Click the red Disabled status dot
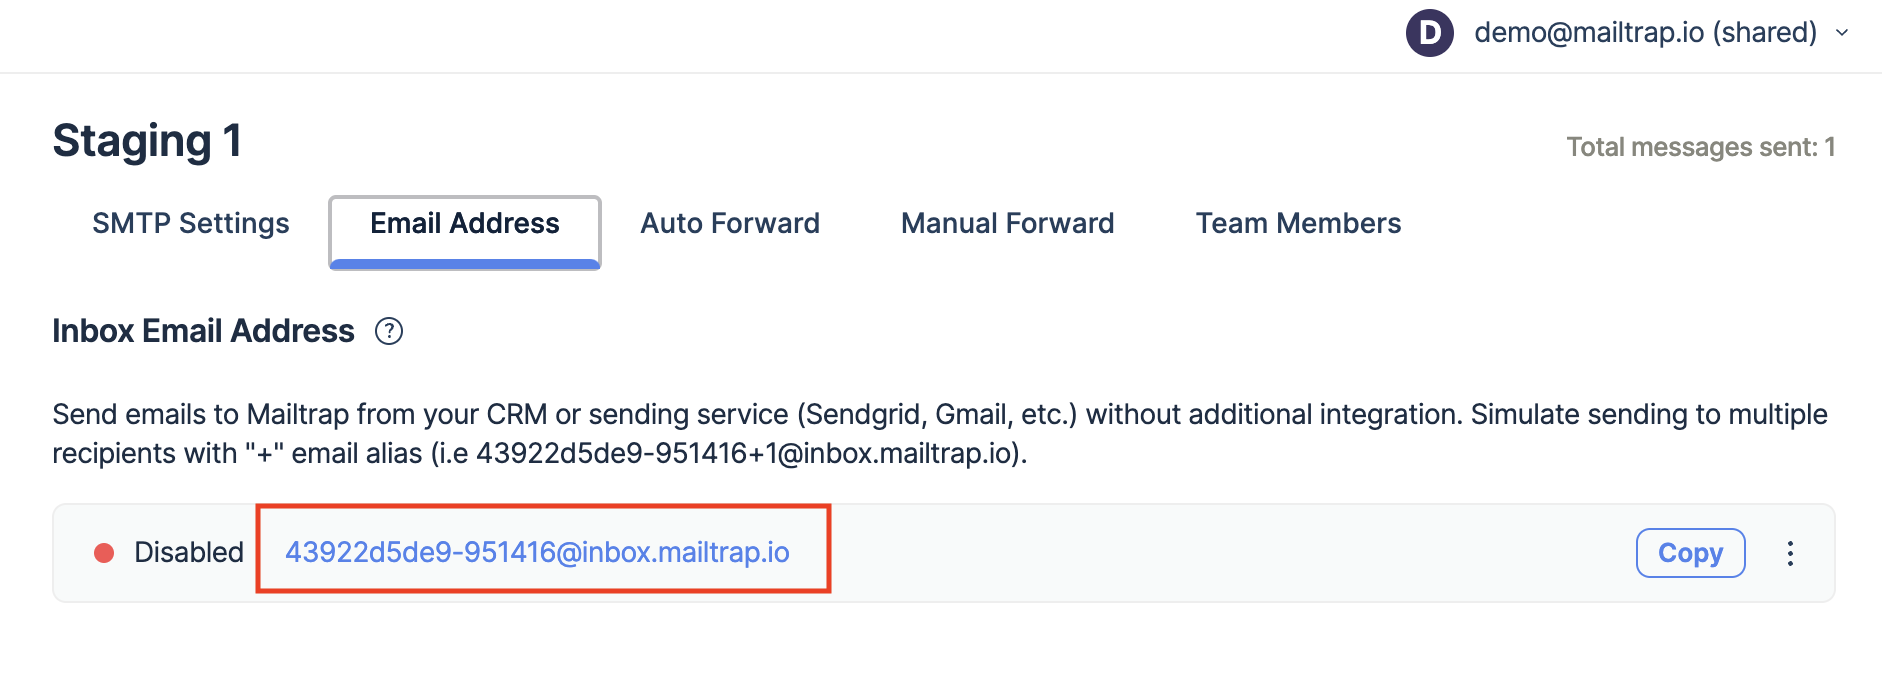The height and width of the screenshot is (686, 1882). [104, 553]
